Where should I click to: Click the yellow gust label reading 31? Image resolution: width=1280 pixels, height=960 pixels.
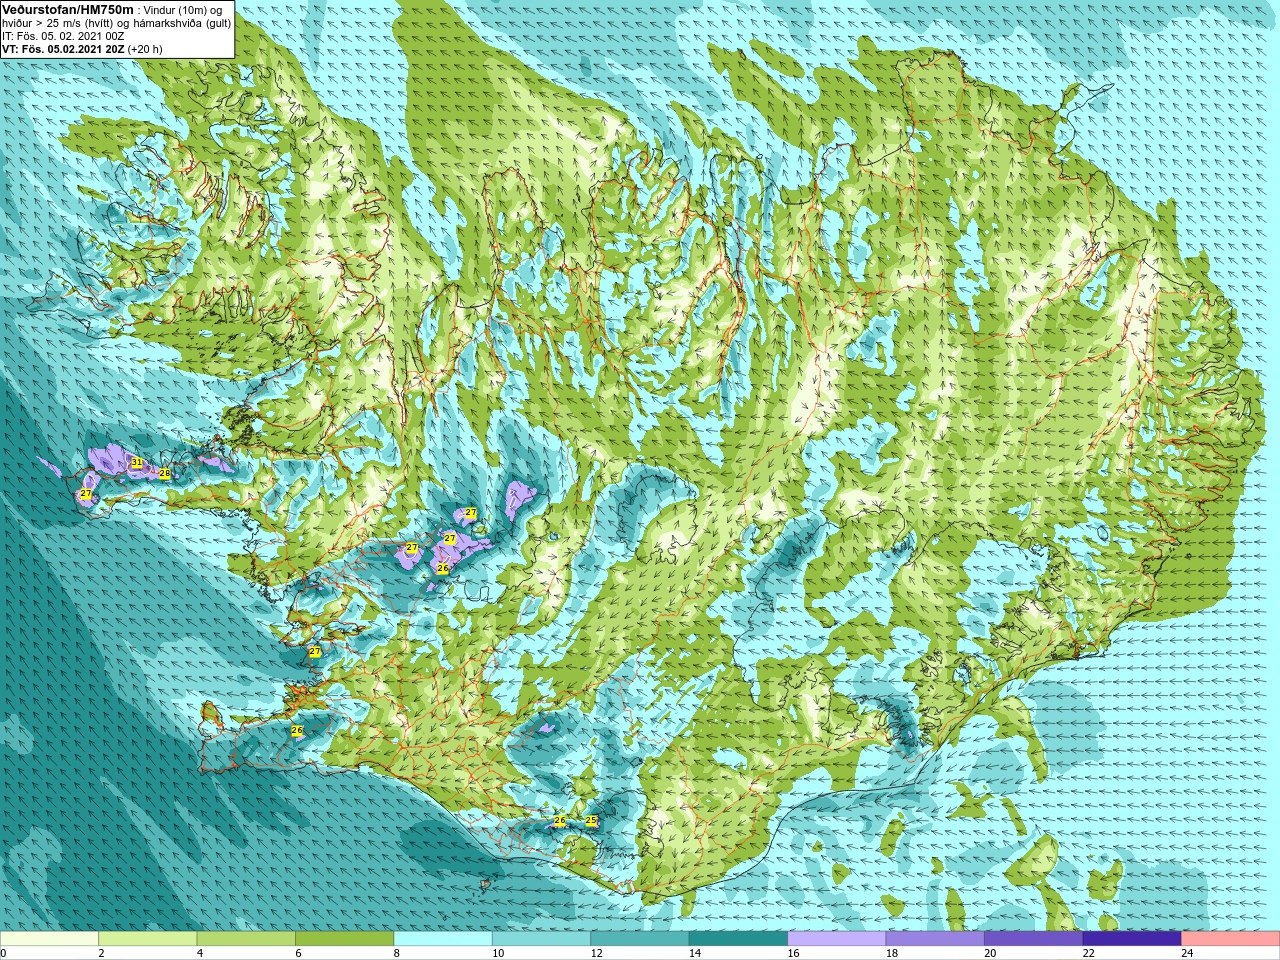[137, 462]
